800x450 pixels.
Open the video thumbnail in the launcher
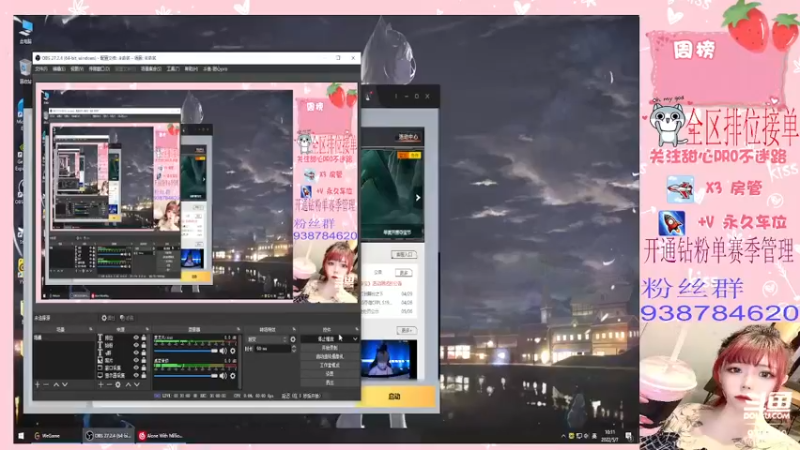pyautogui.click(x=389, y=359)
